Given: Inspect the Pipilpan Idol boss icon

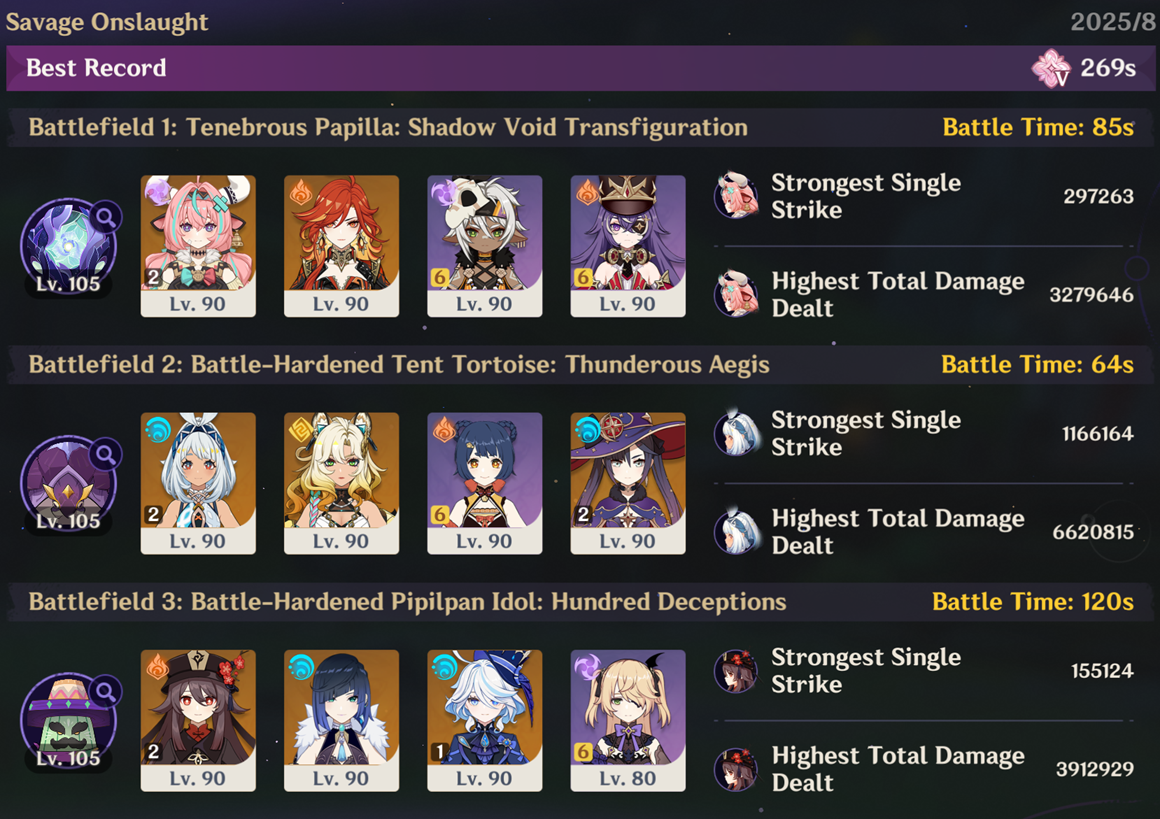Looking at the screenshot, I should click(x=68, y=721).
